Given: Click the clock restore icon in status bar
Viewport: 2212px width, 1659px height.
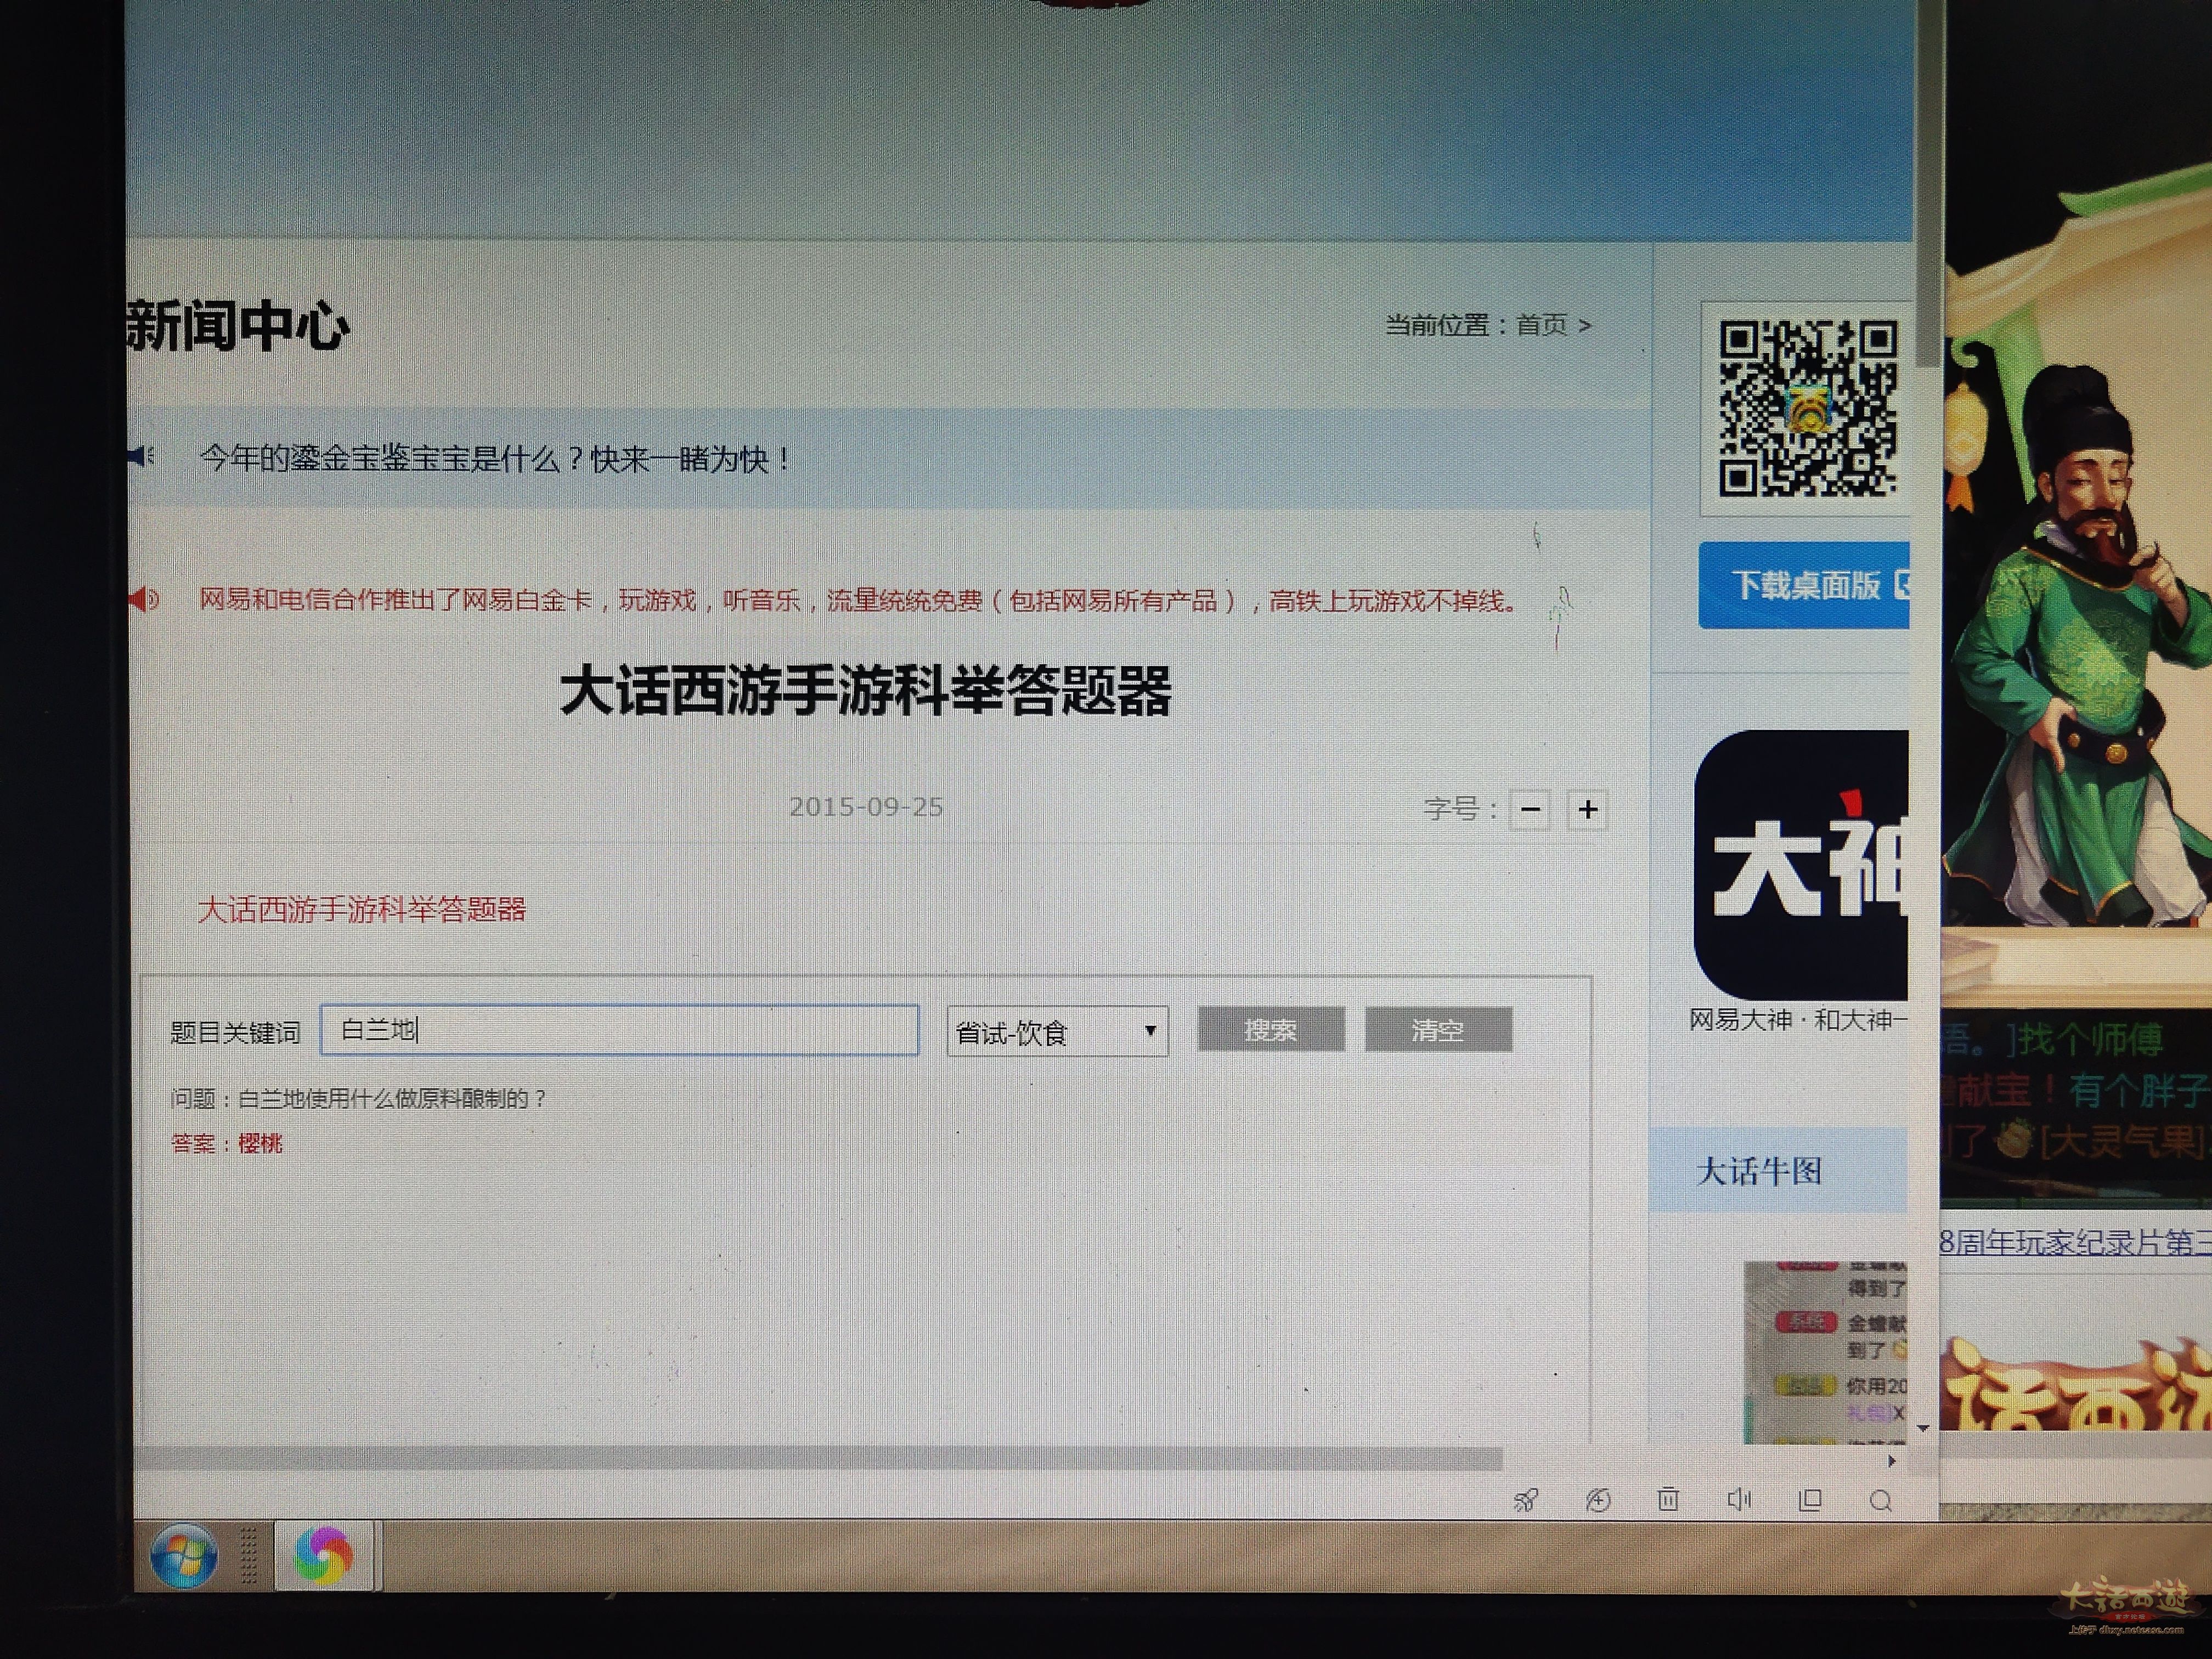Looking at the screenshot, I should click(1598, 1500).
